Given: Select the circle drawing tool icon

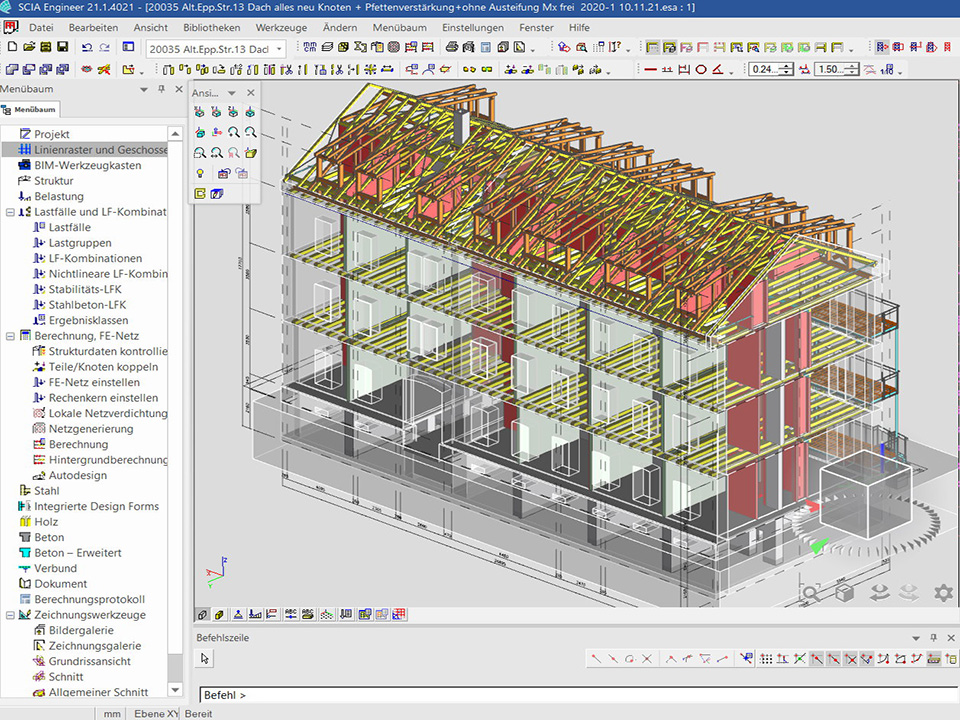Looking at the screenshot, I should pos(701,69).
